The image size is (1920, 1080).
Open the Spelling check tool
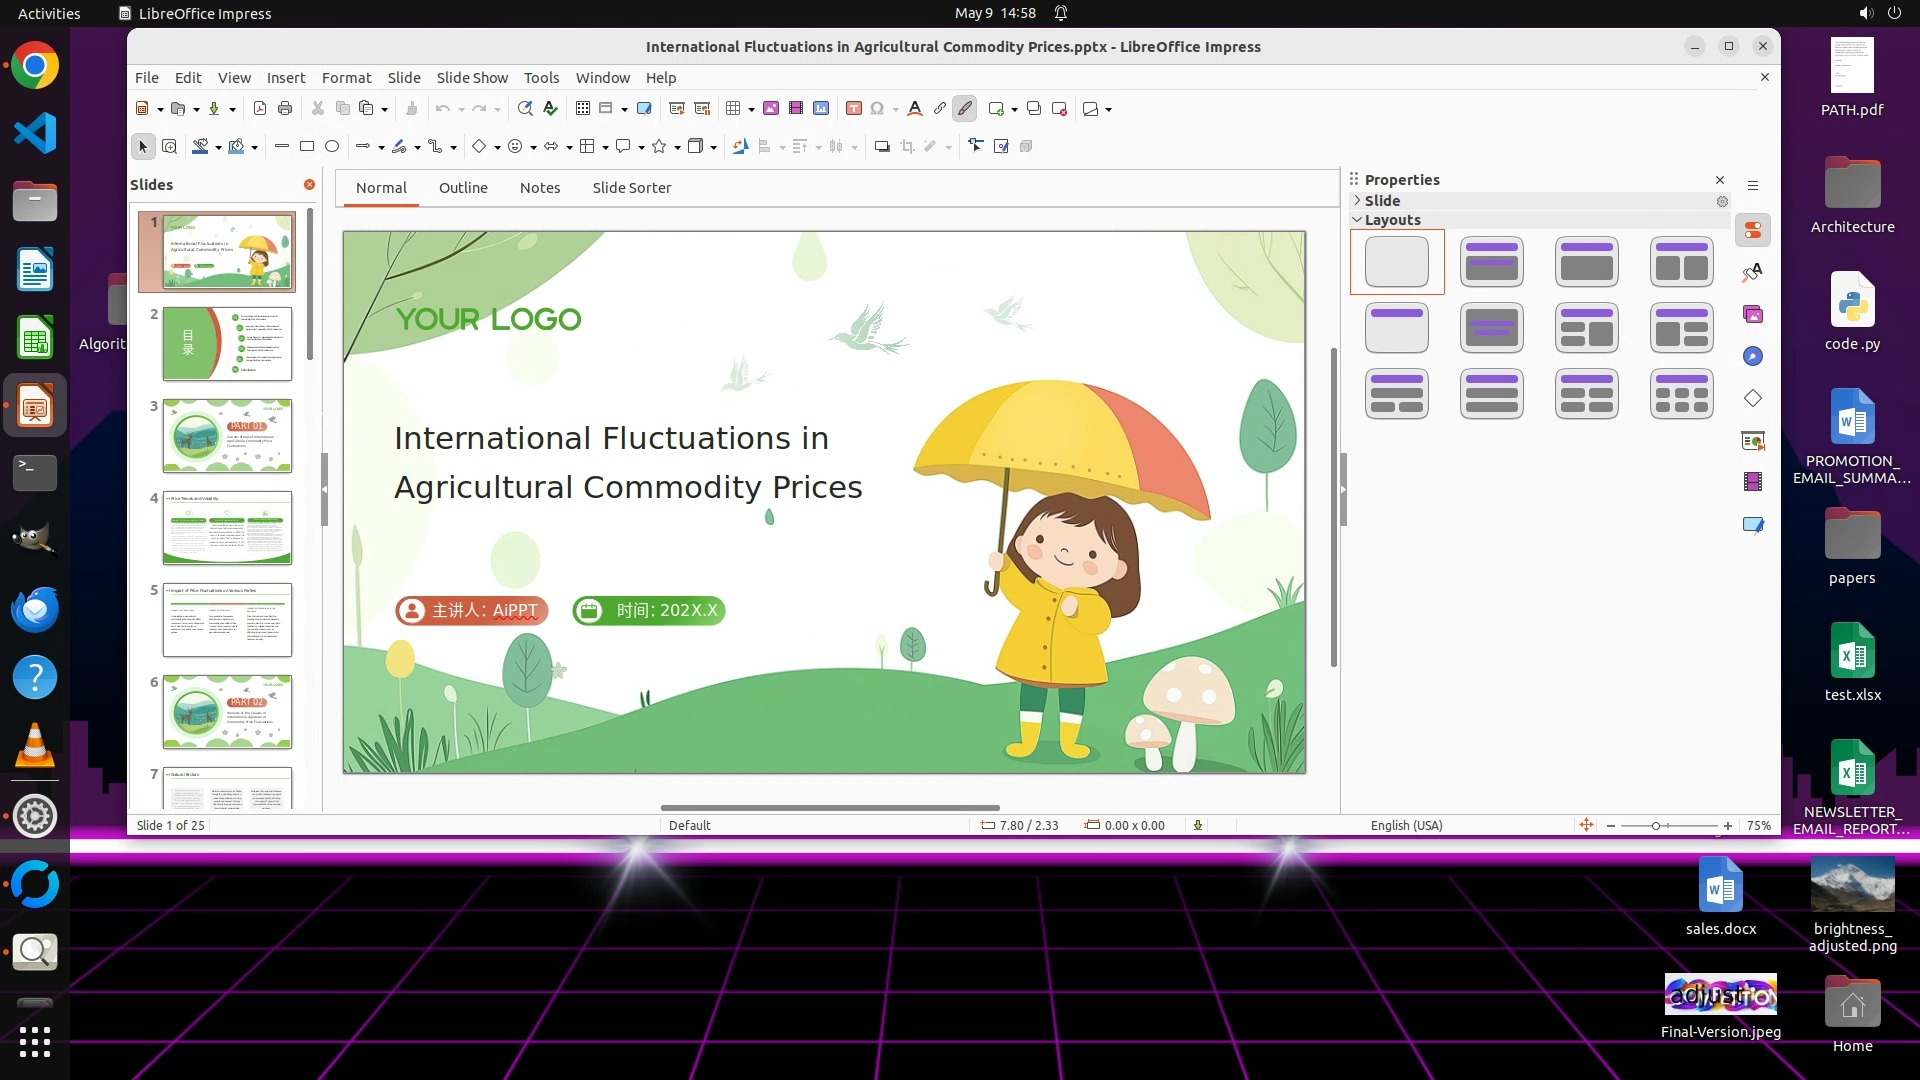coord(550,109)
